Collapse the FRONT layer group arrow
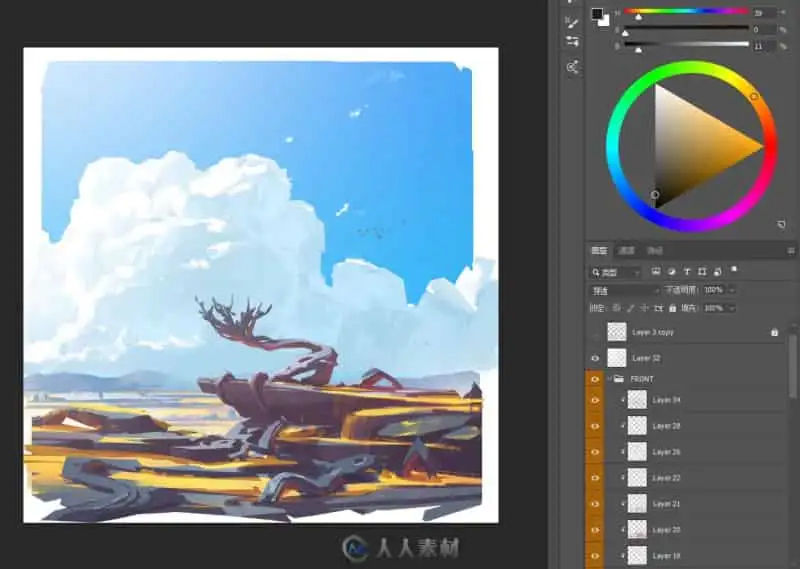800x569 pixels. click(609, 379)
